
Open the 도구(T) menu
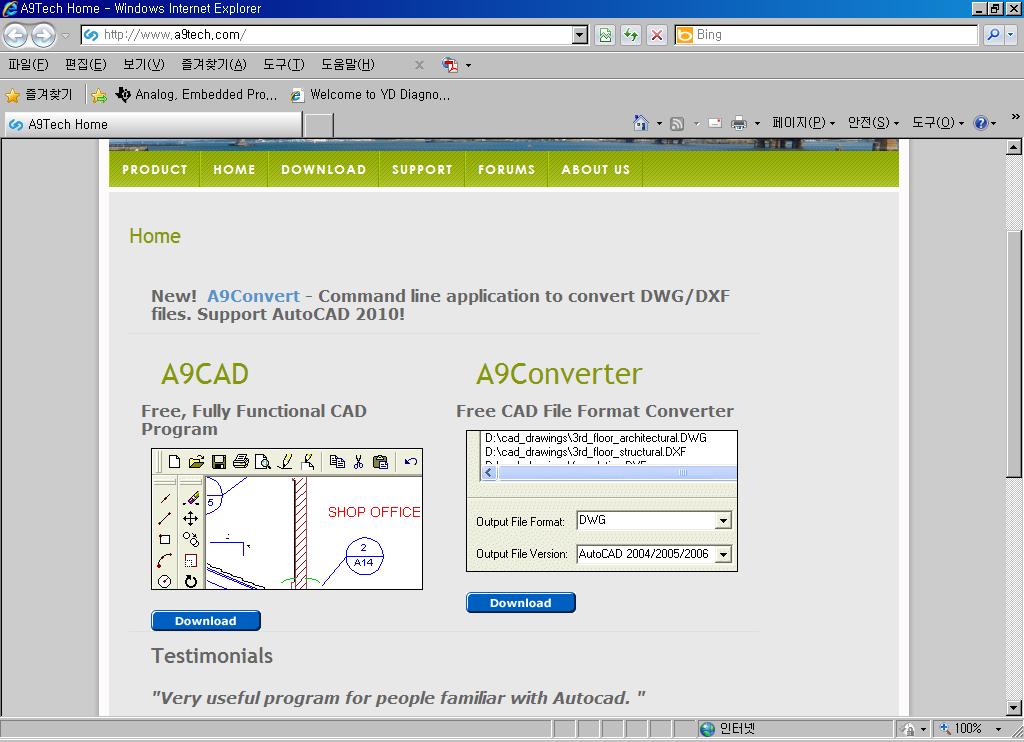(283, 64)
